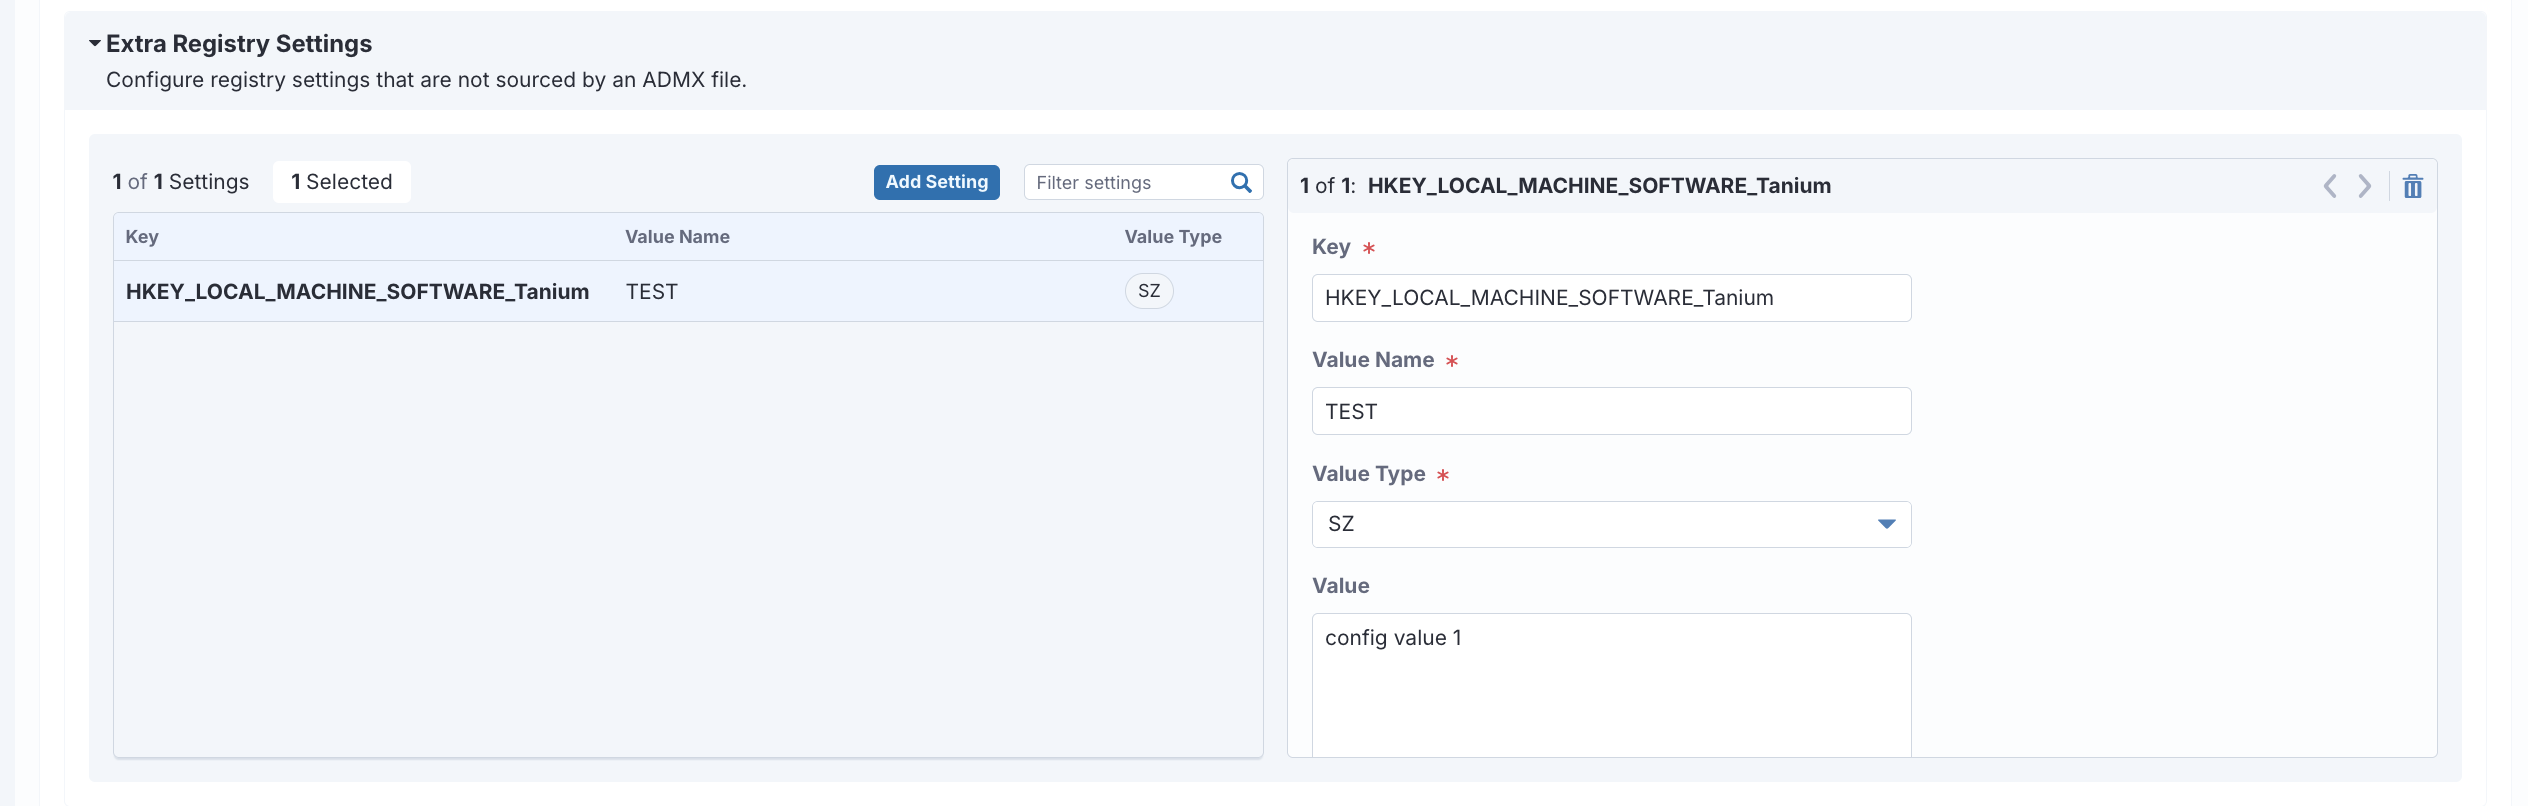Click the delete trash icon
This screenshot has height=806, width=2528.
(2412, 186)
